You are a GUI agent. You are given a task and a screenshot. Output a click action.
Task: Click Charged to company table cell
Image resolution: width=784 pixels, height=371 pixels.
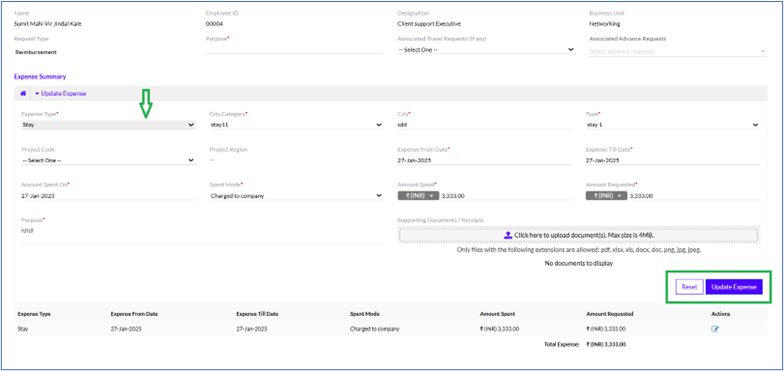pos(374,329)
